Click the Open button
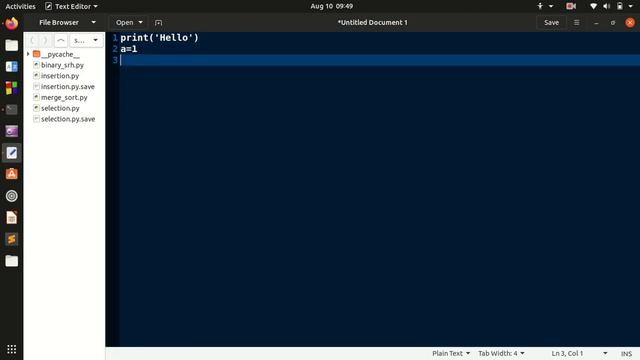This screenshot has width=640, height=360. click(124, 22)
